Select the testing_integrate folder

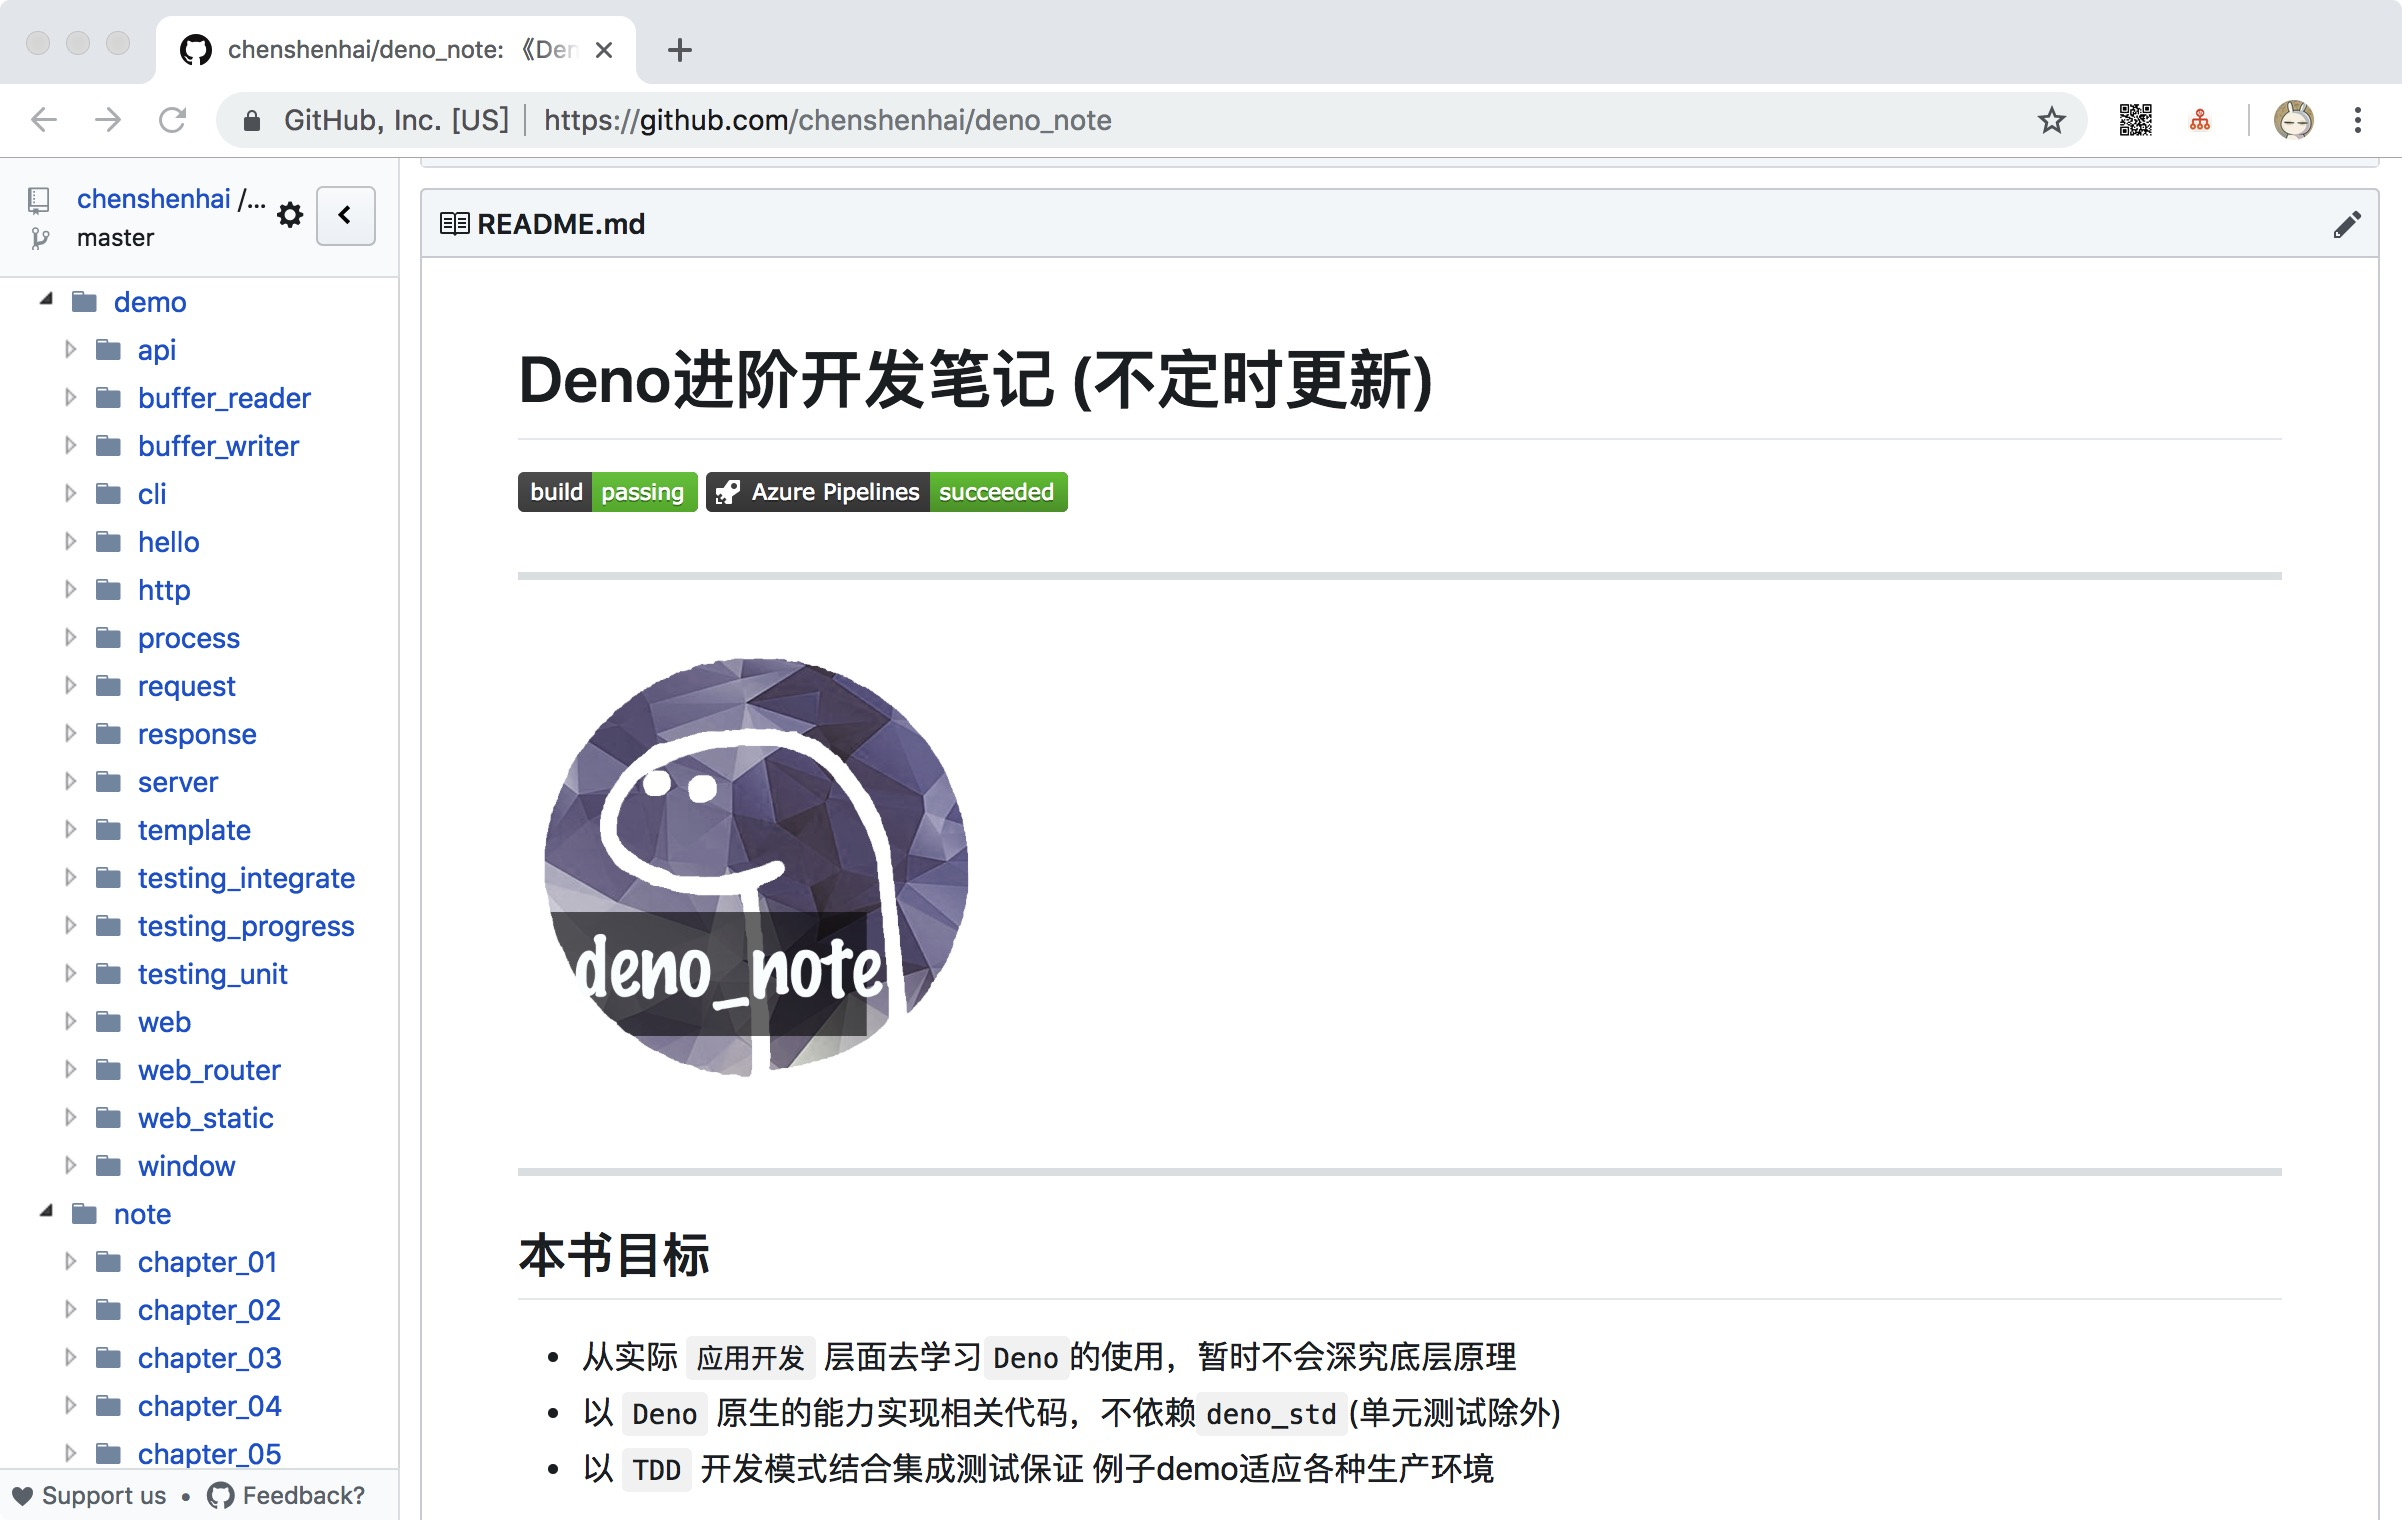coord(246,878)
